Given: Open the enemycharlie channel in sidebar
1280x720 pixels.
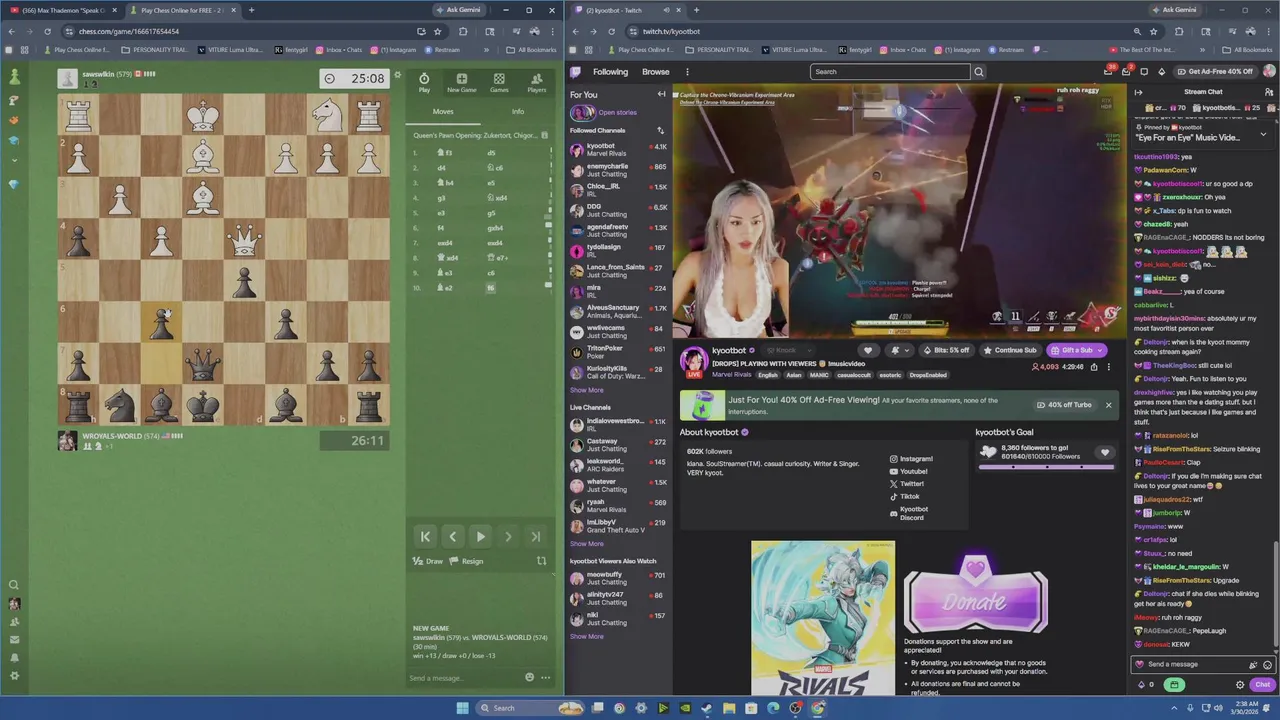Looking at the screenshot, I should tap(618, 170).
